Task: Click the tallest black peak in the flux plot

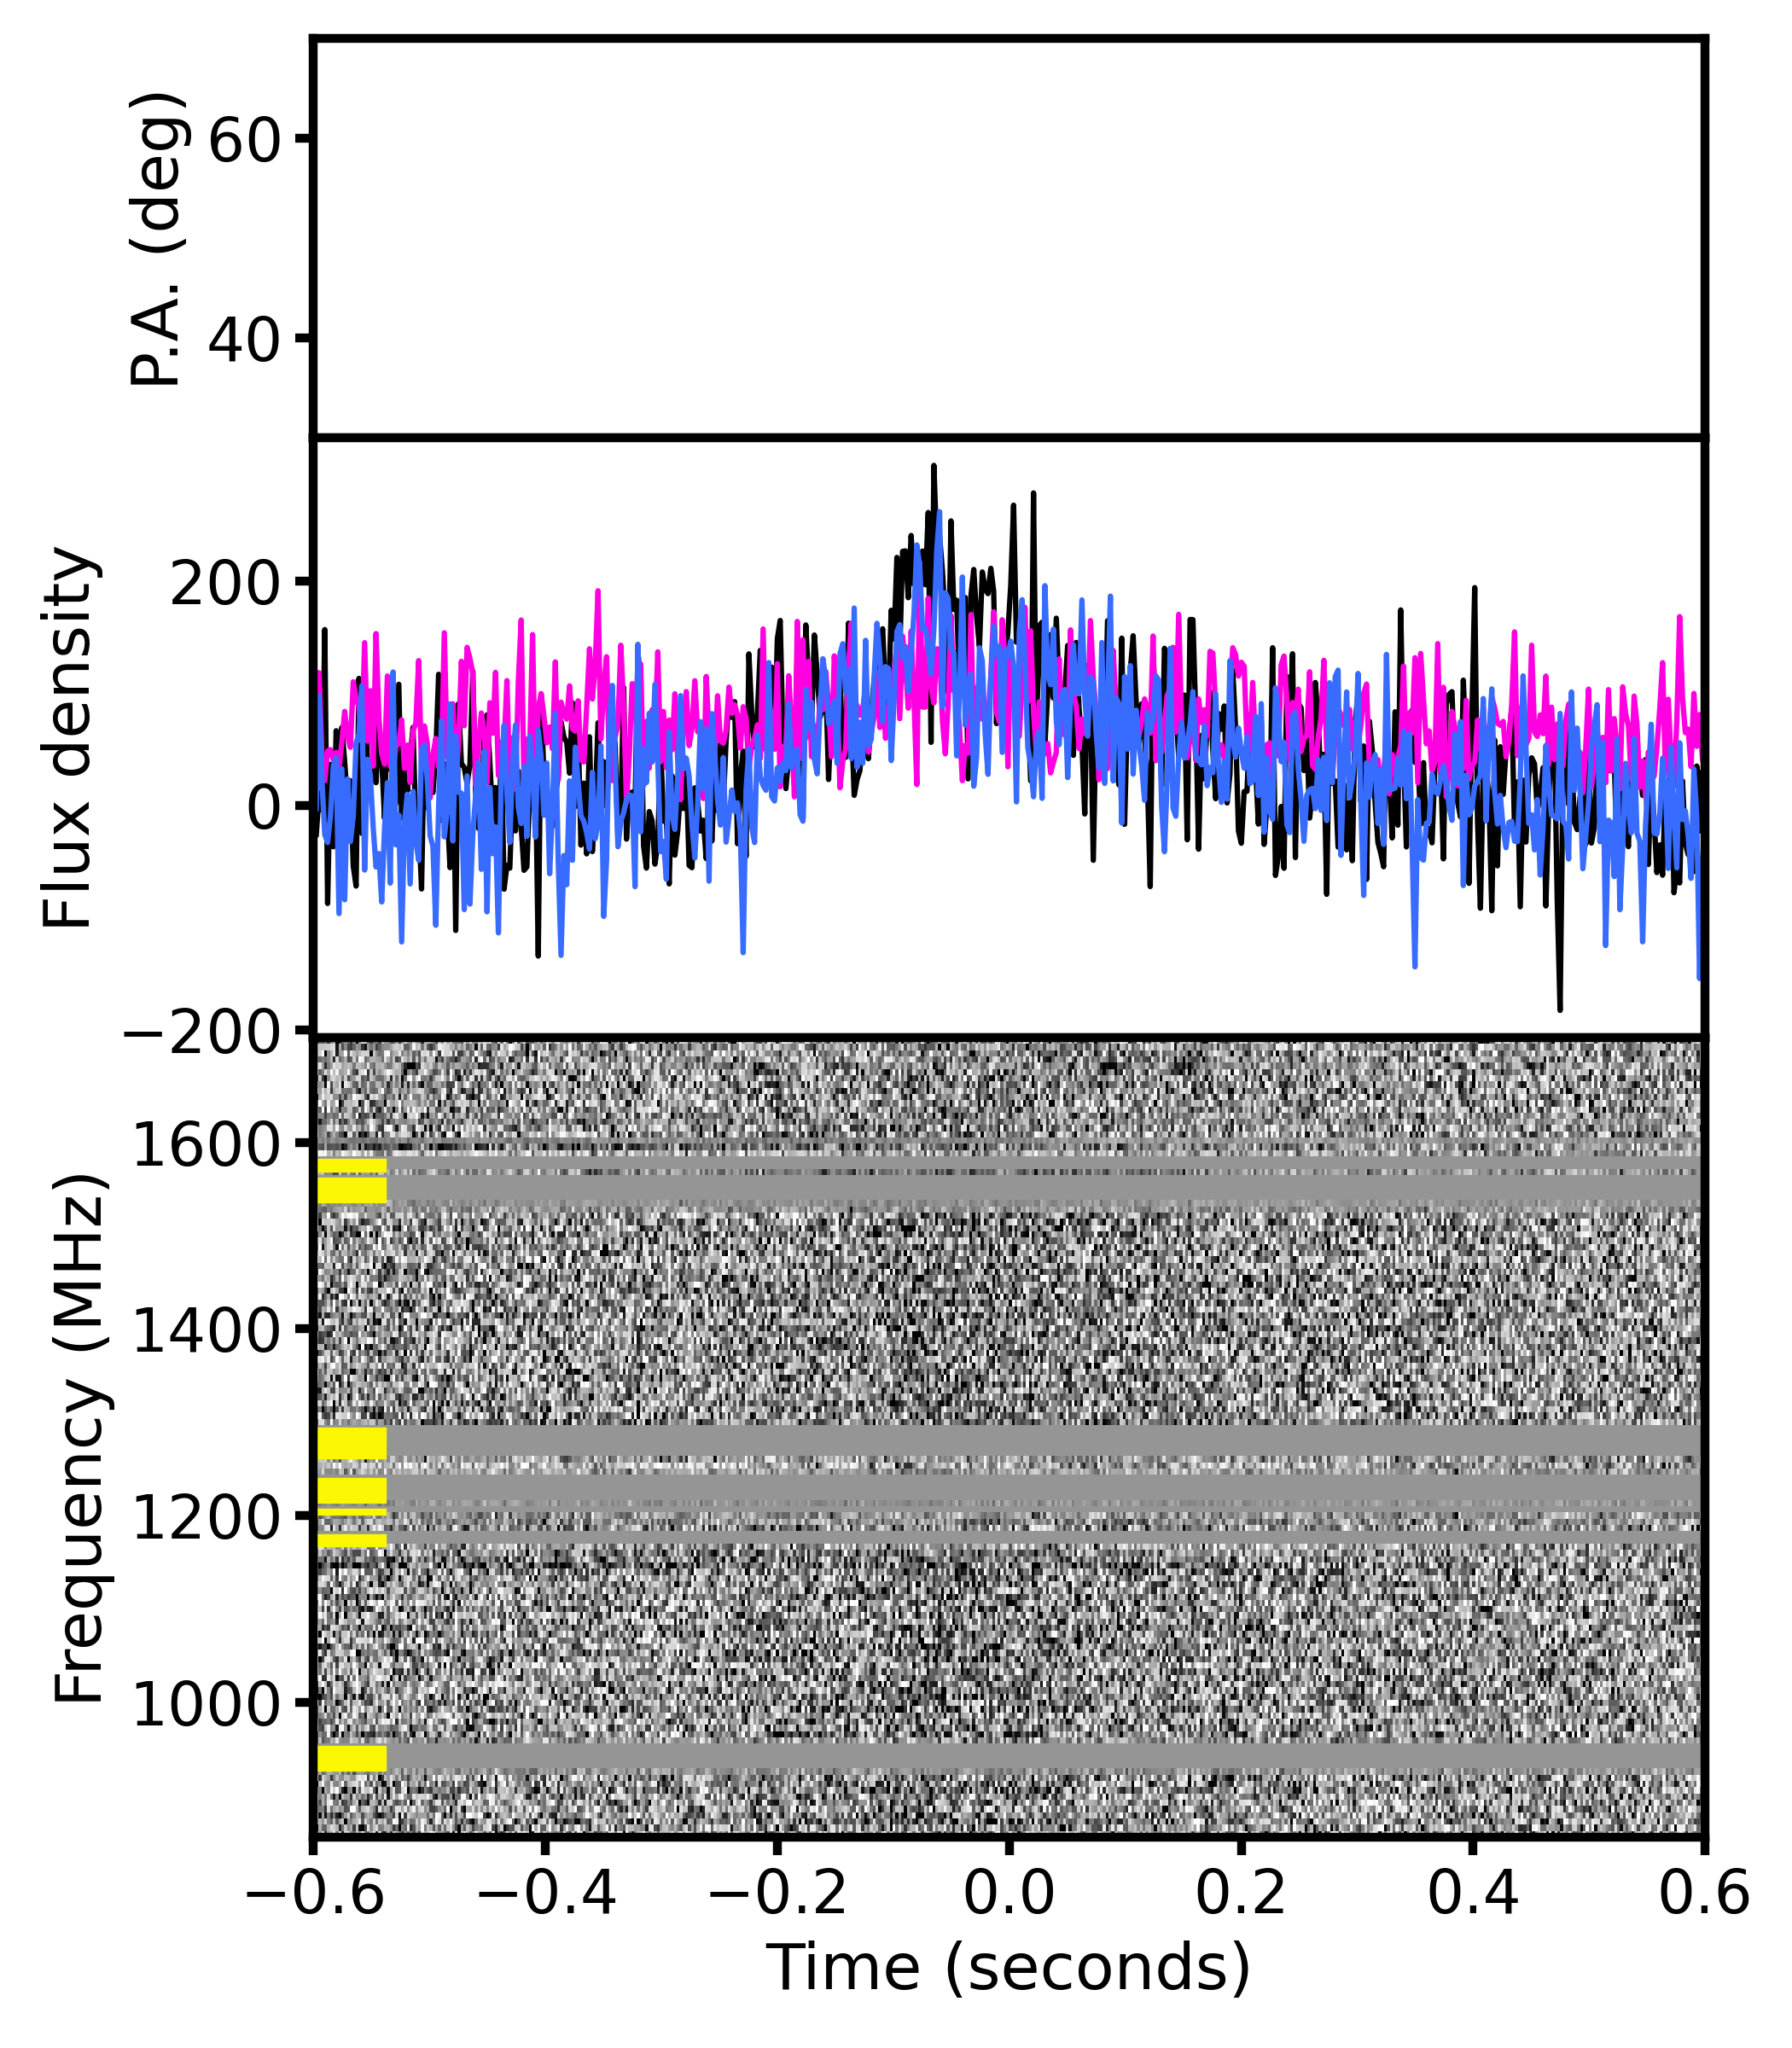Action: coord(933,470)
